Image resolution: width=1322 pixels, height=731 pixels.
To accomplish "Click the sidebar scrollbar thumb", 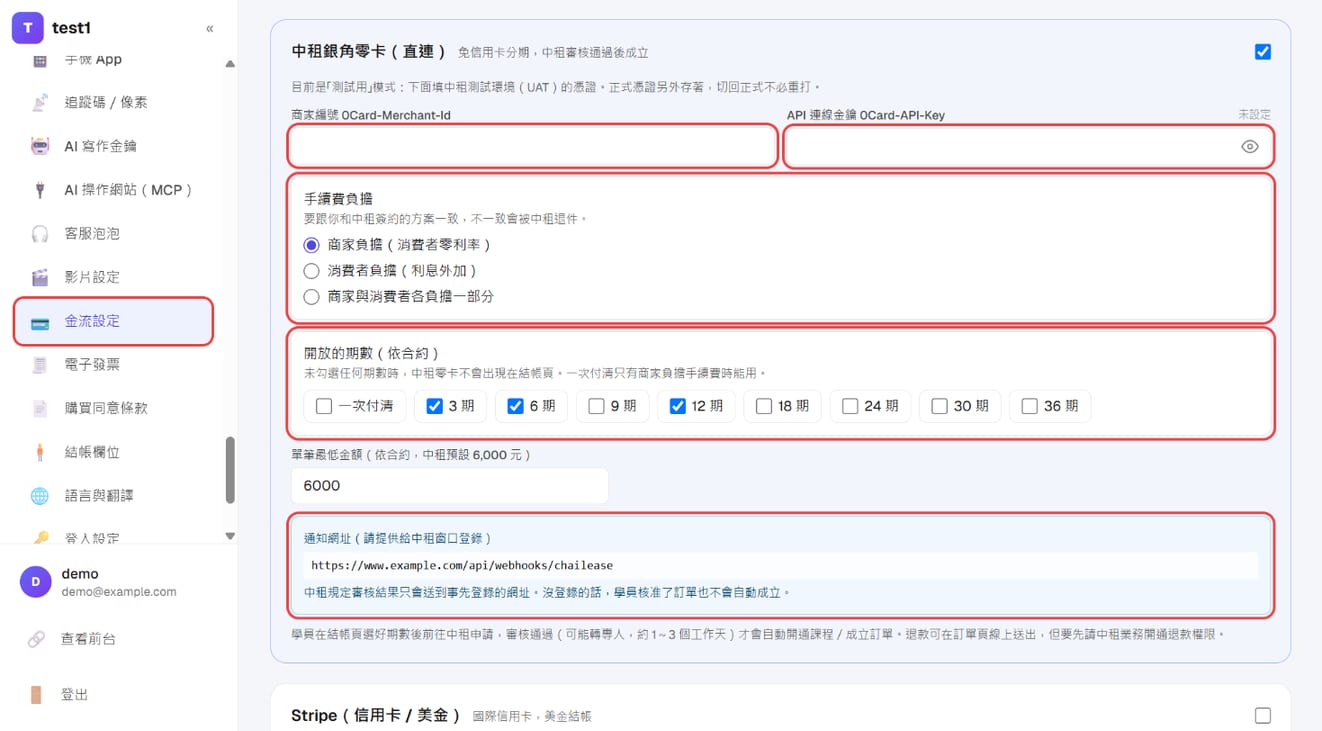I will (230, 470).
